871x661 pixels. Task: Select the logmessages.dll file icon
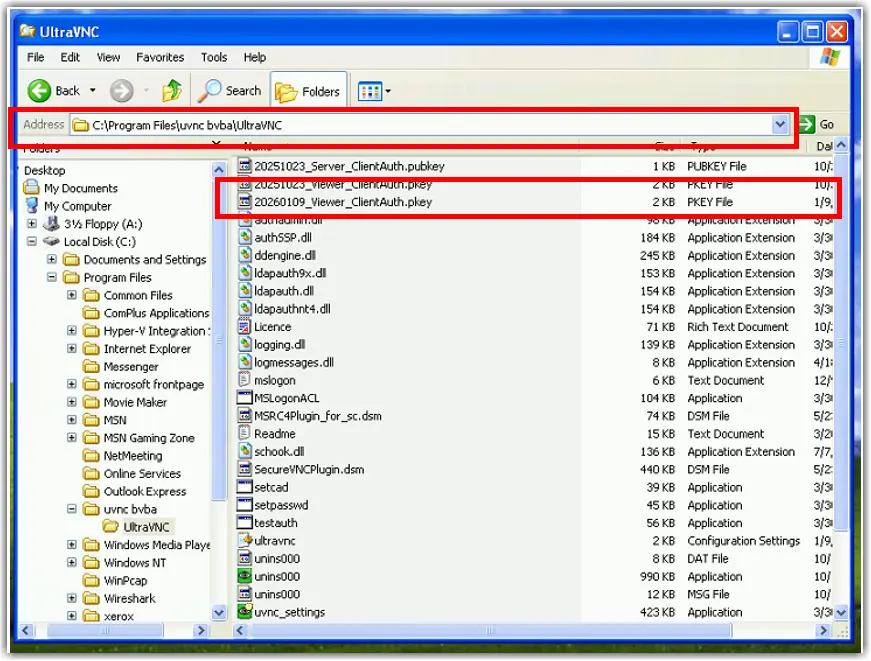(x=244, y=362)
